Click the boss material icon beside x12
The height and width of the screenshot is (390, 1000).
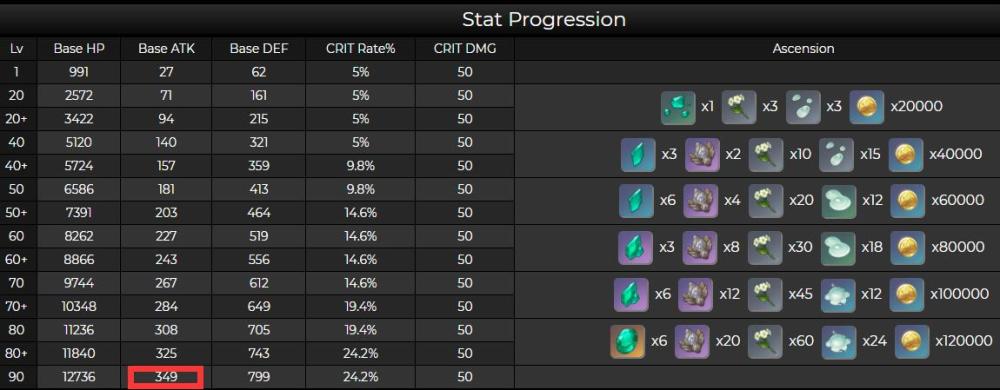point(695,294)
